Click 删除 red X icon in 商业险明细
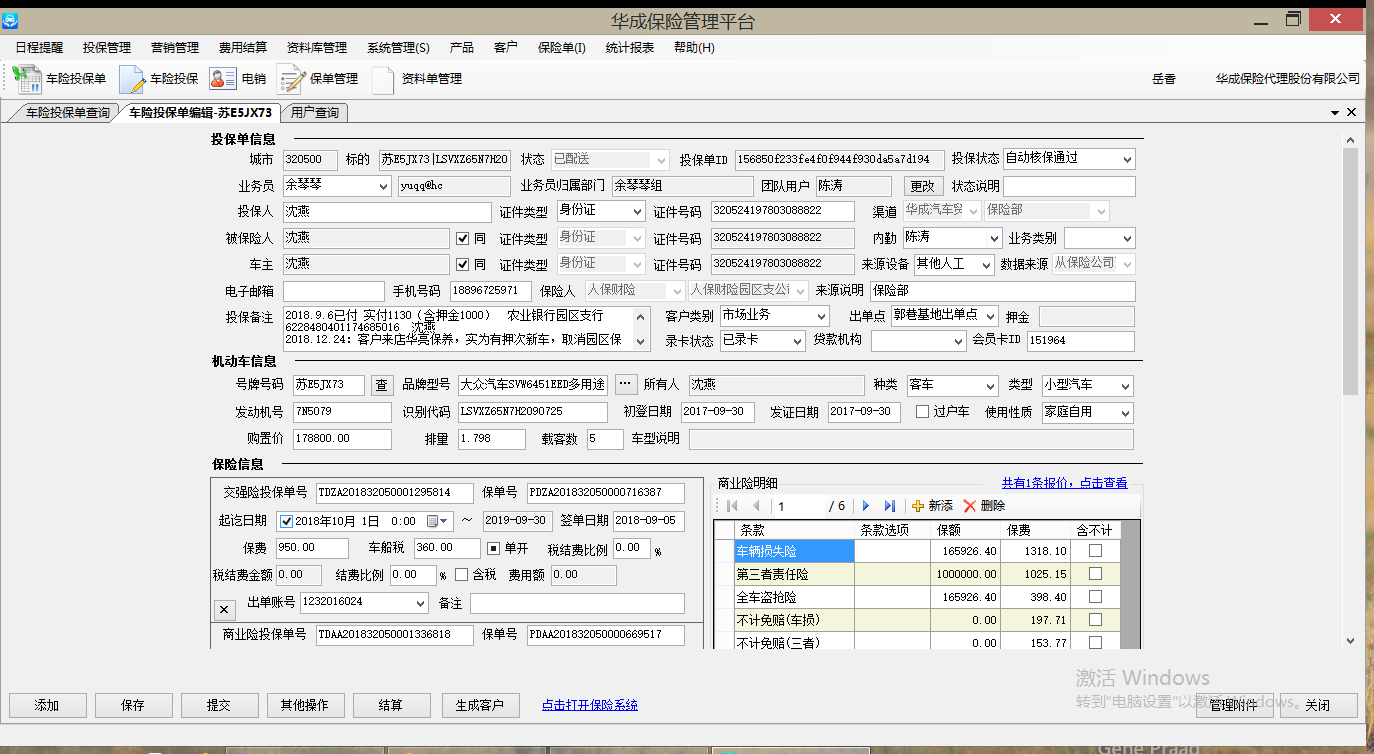 point(969,506)
